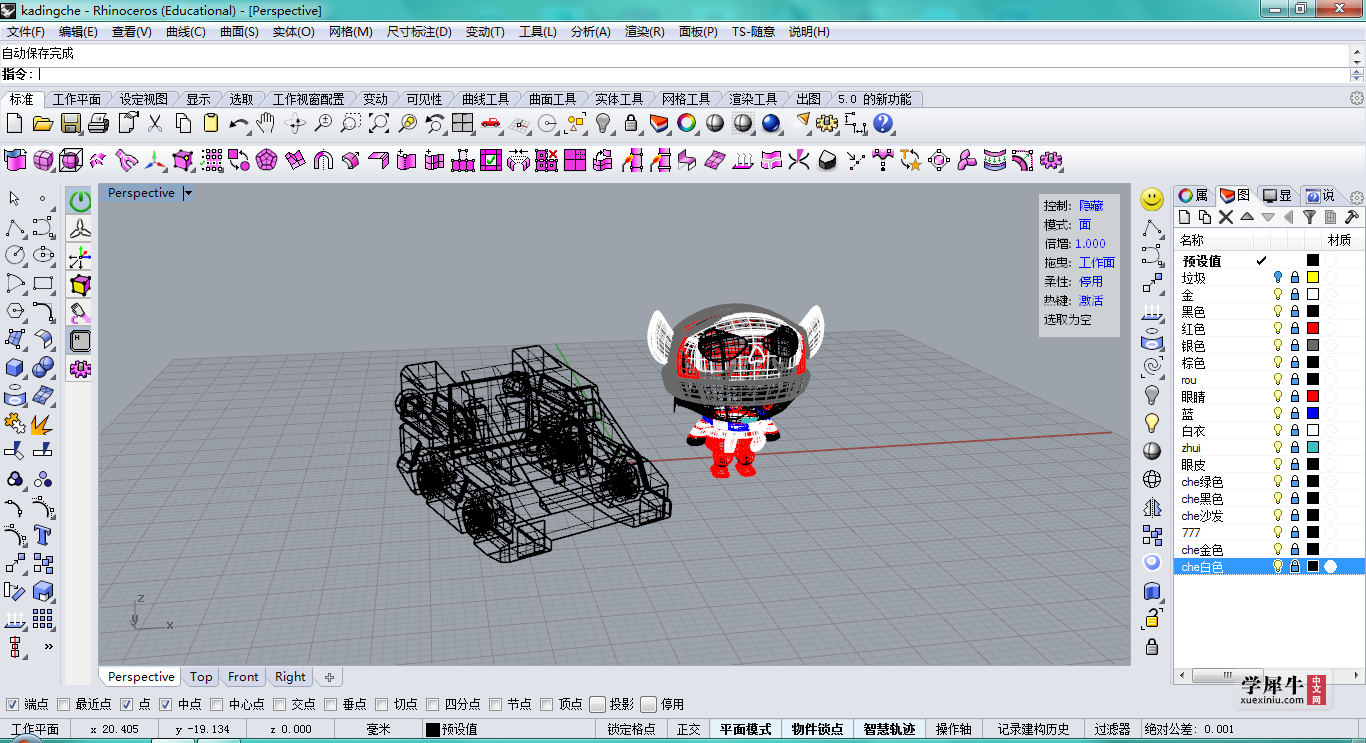1366x743 pixels.
Task: Toggle the 中点 osnap checkbox
Action: coord(165,704)
